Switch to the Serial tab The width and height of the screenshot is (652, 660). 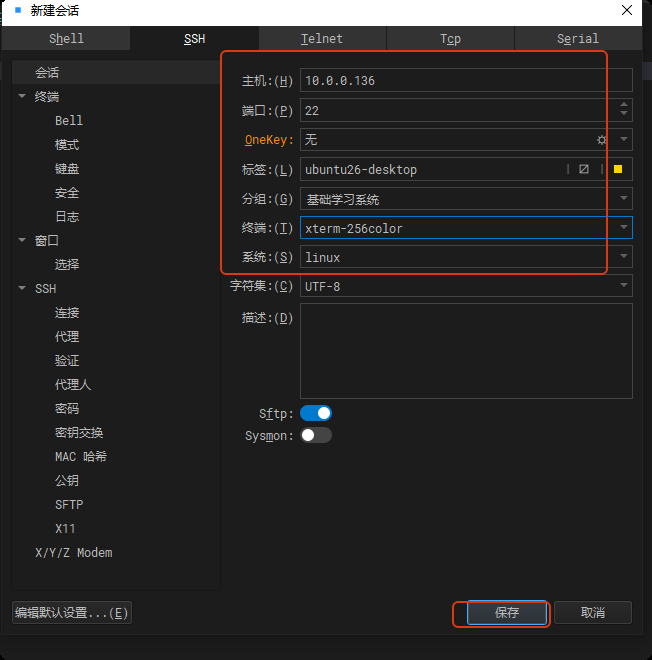(578, 38)
